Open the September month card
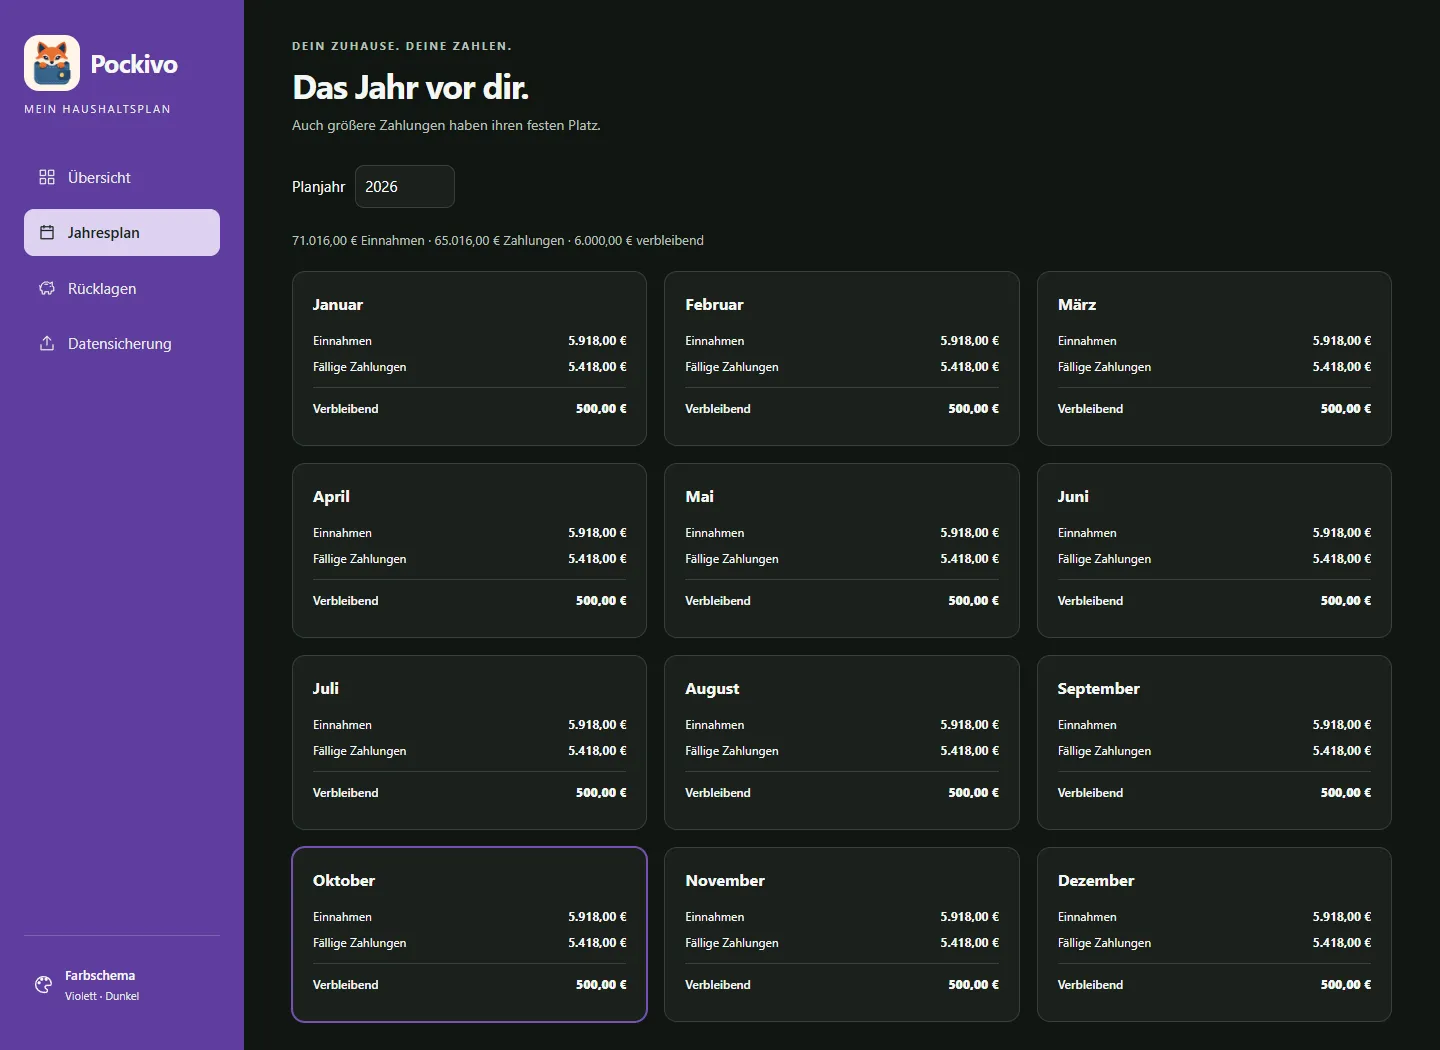Screen dimensions: 1440x1050 (x=1214, y=742)
